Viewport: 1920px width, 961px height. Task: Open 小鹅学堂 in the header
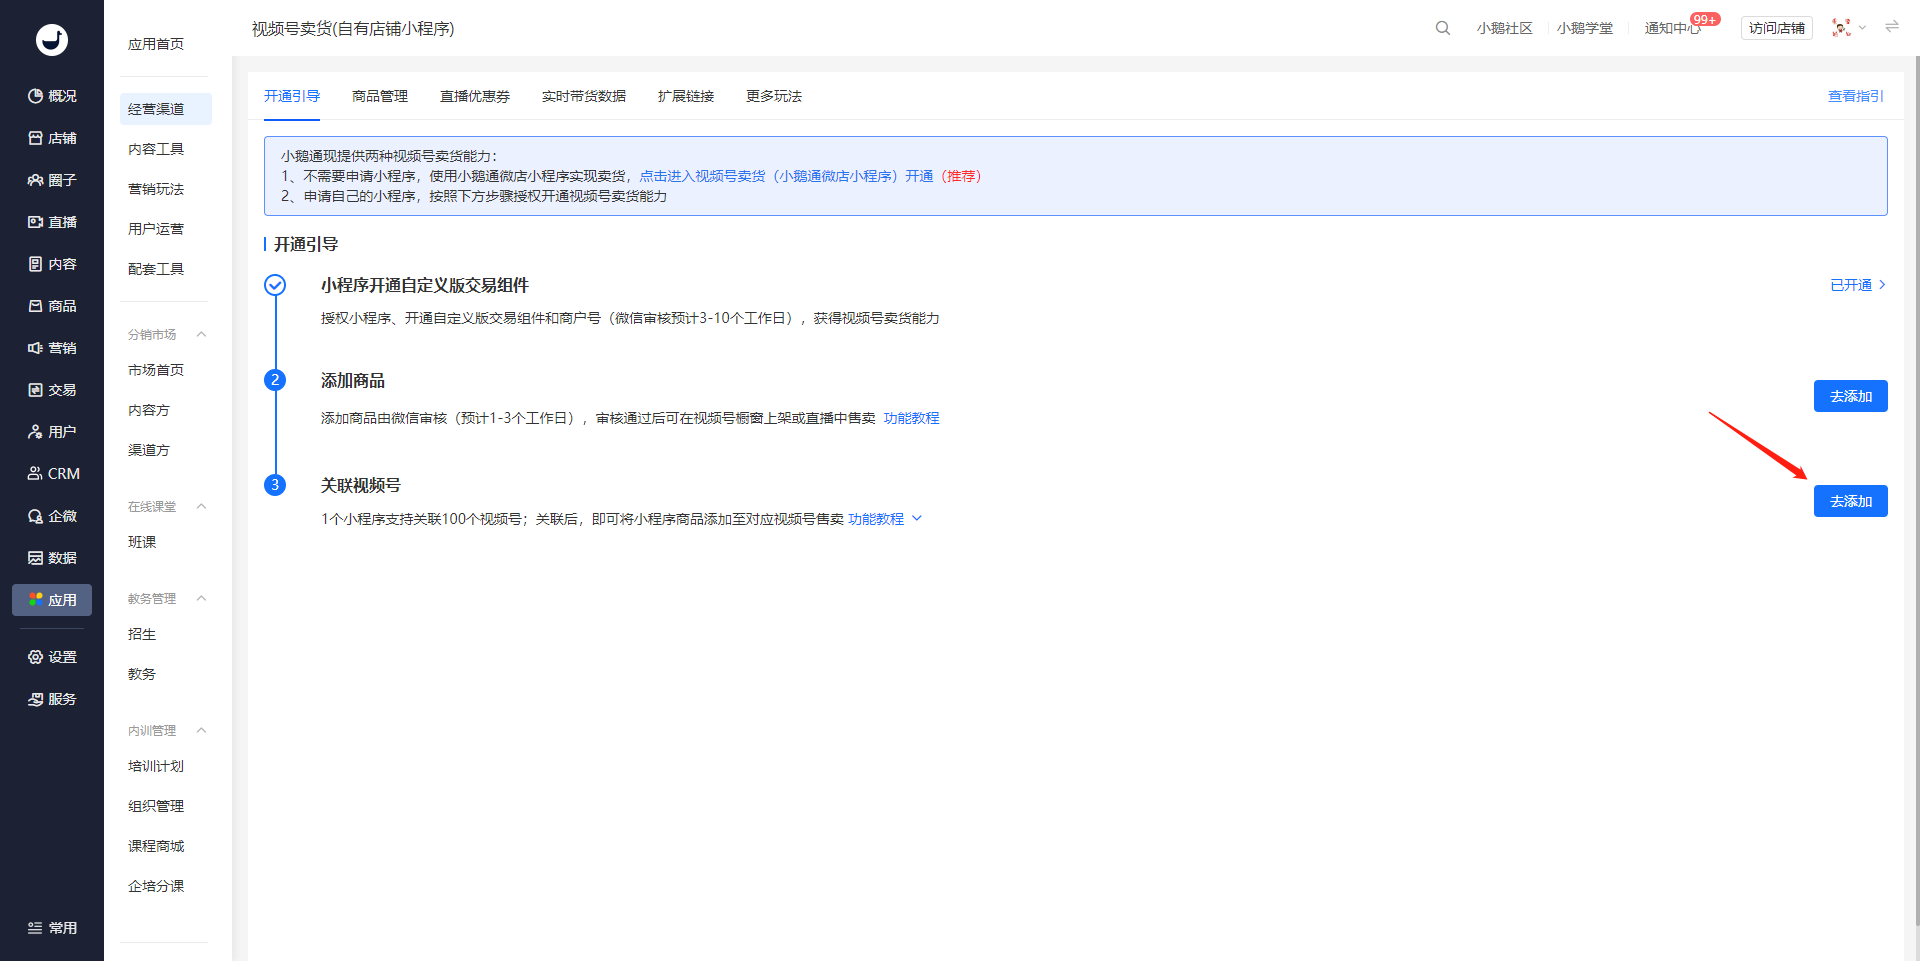click(1585, 28)
